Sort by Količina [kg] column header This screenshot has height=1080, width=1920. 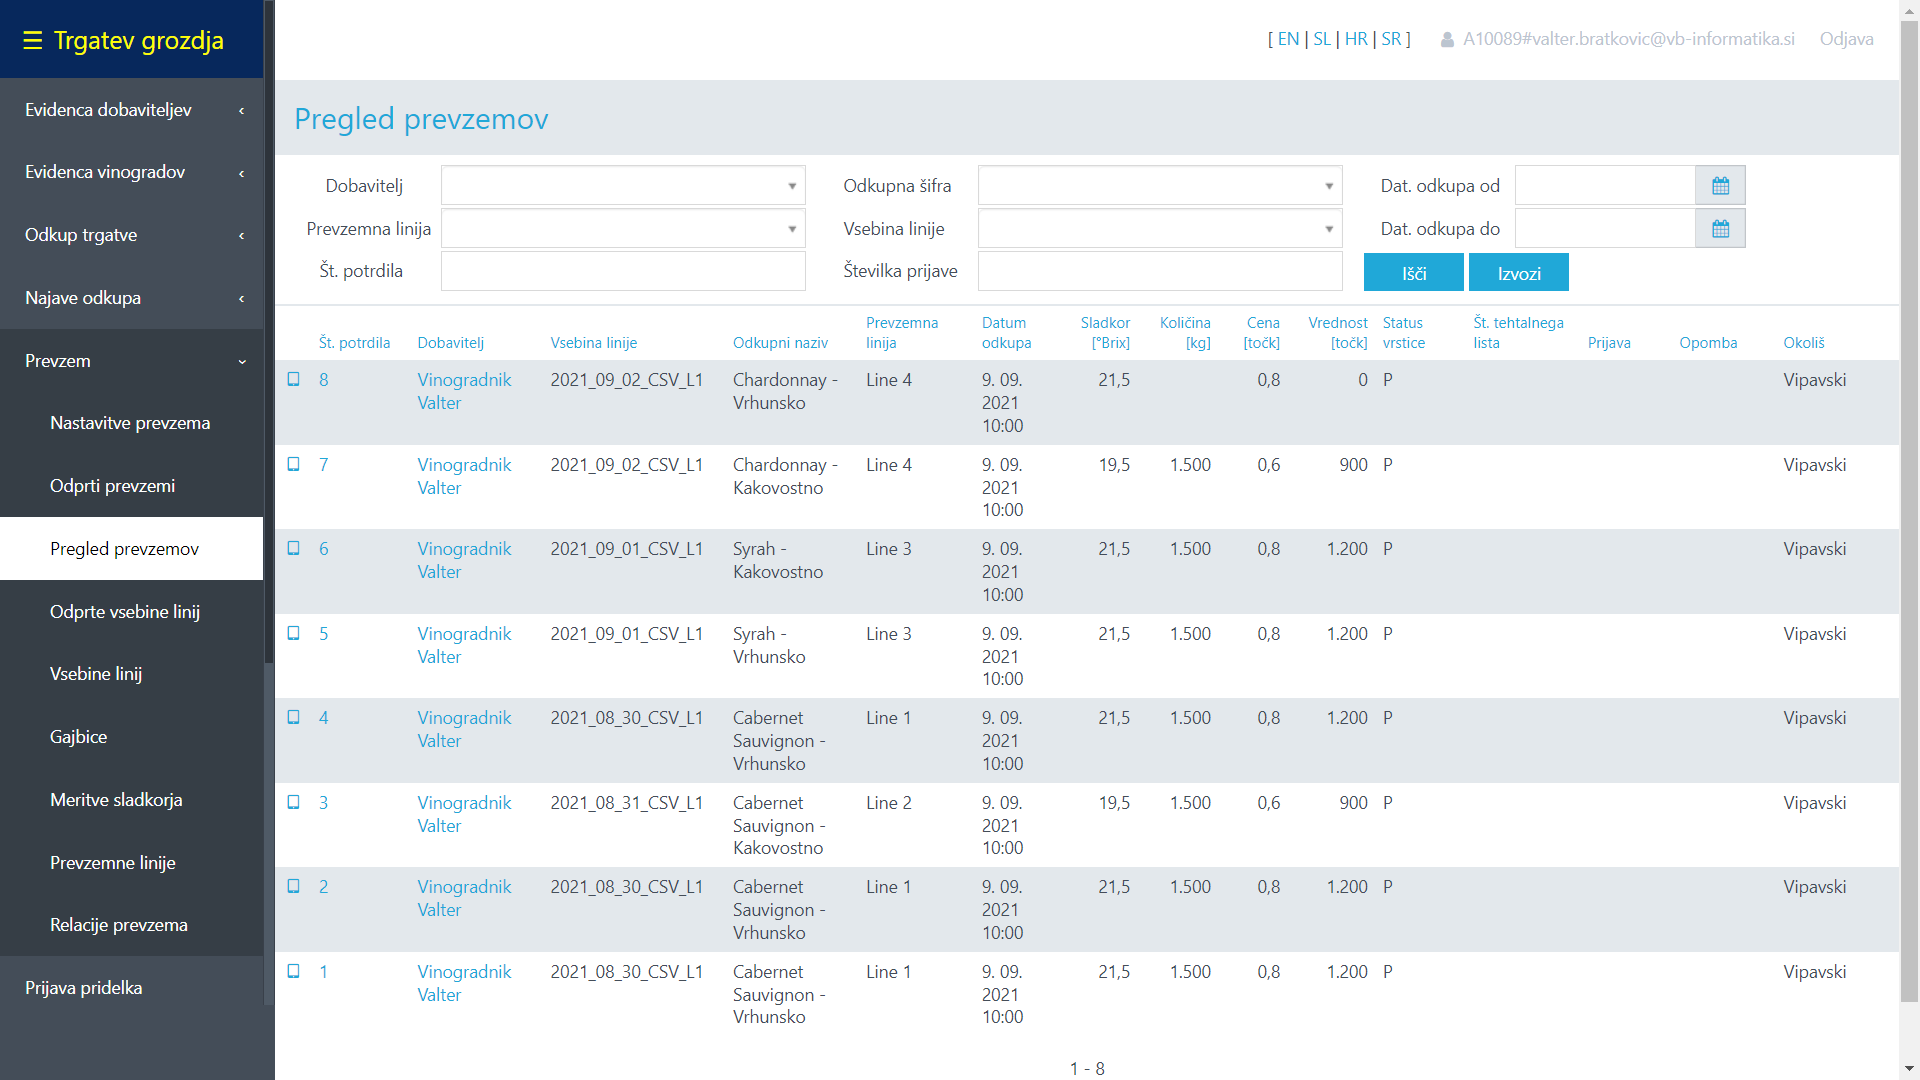1185,333
